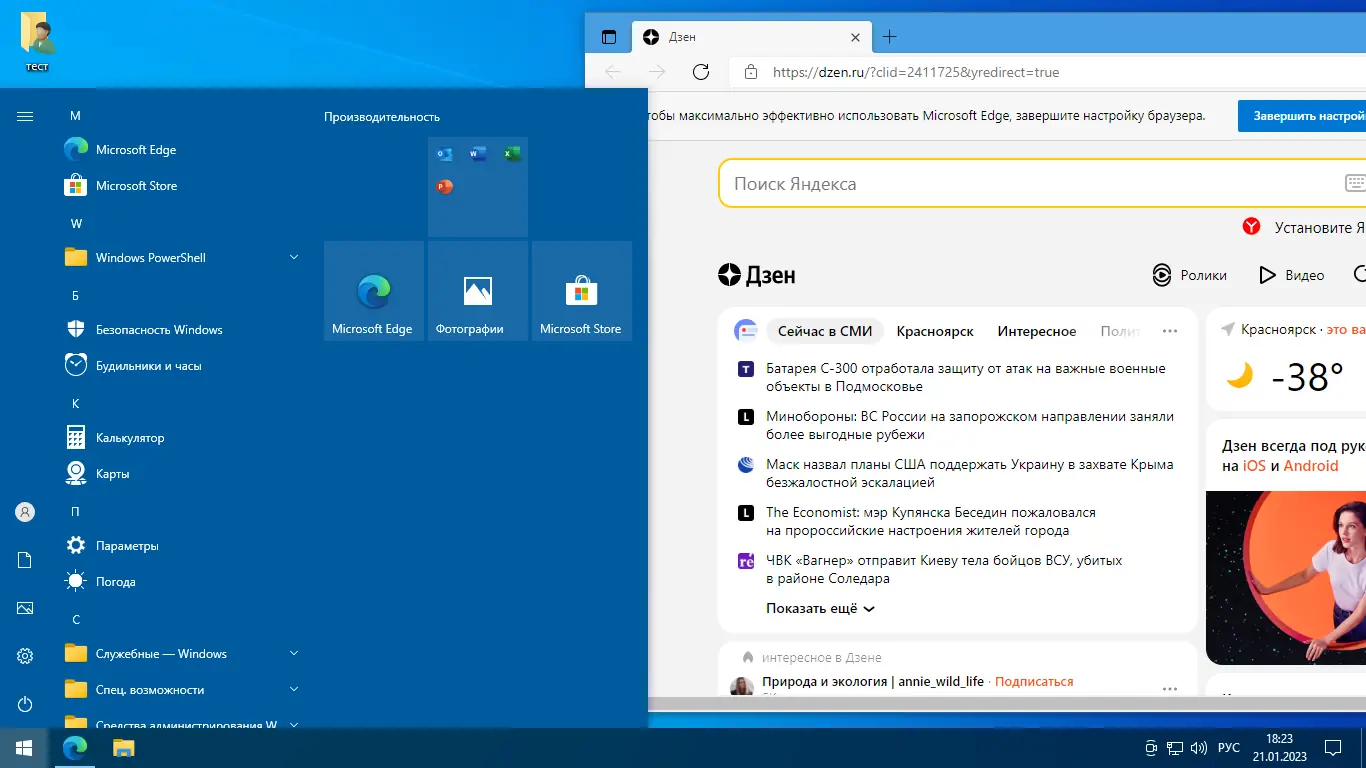Close the Дзен browser tab
1366x768 pixels.
pyautogui.click(x=855, y=37)
